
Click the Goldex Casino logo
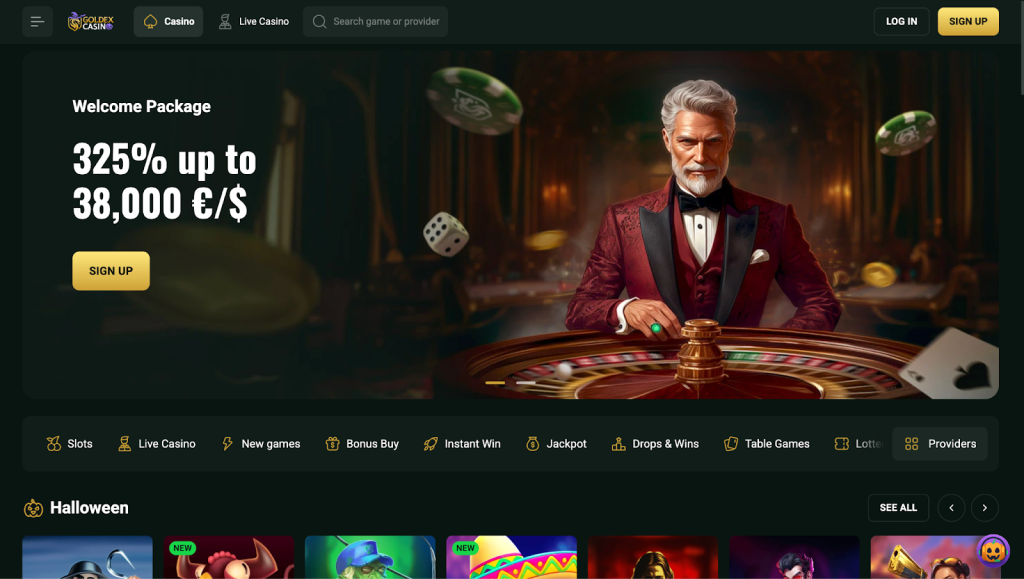[91, 22]
